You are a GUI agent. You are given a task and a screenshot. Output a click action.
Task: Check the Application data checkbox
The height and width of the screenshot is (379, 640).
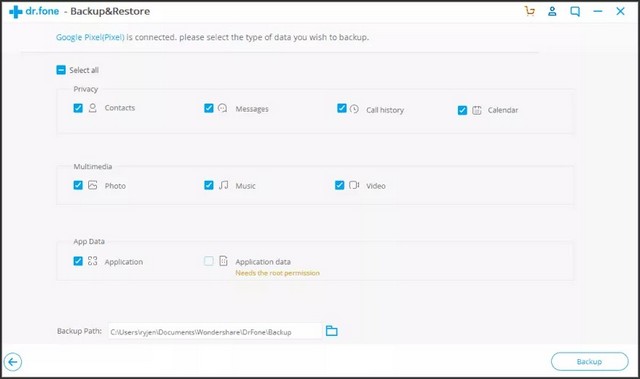209,261
